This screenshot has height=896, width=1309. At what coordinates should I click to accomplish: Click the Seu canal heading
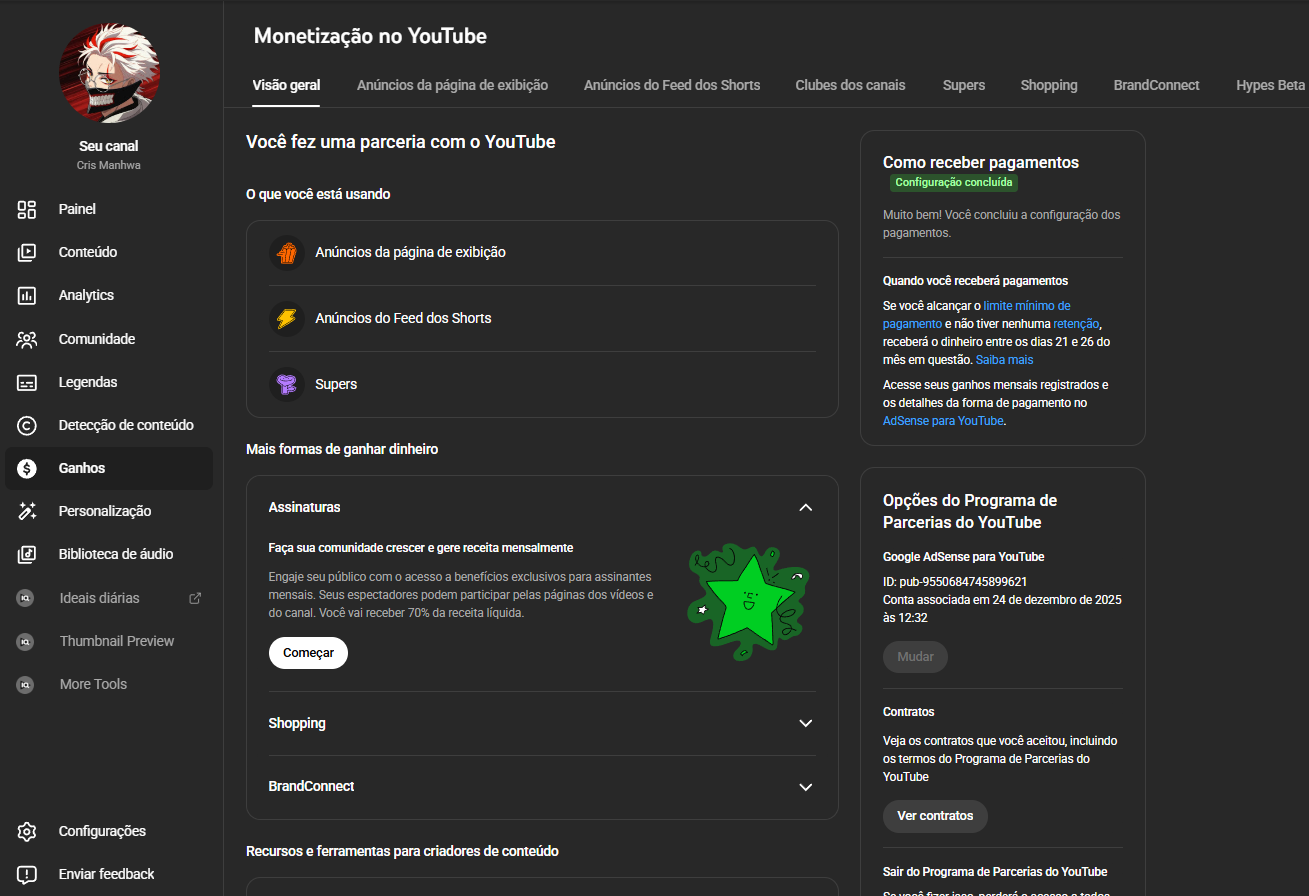coord(109,146)
